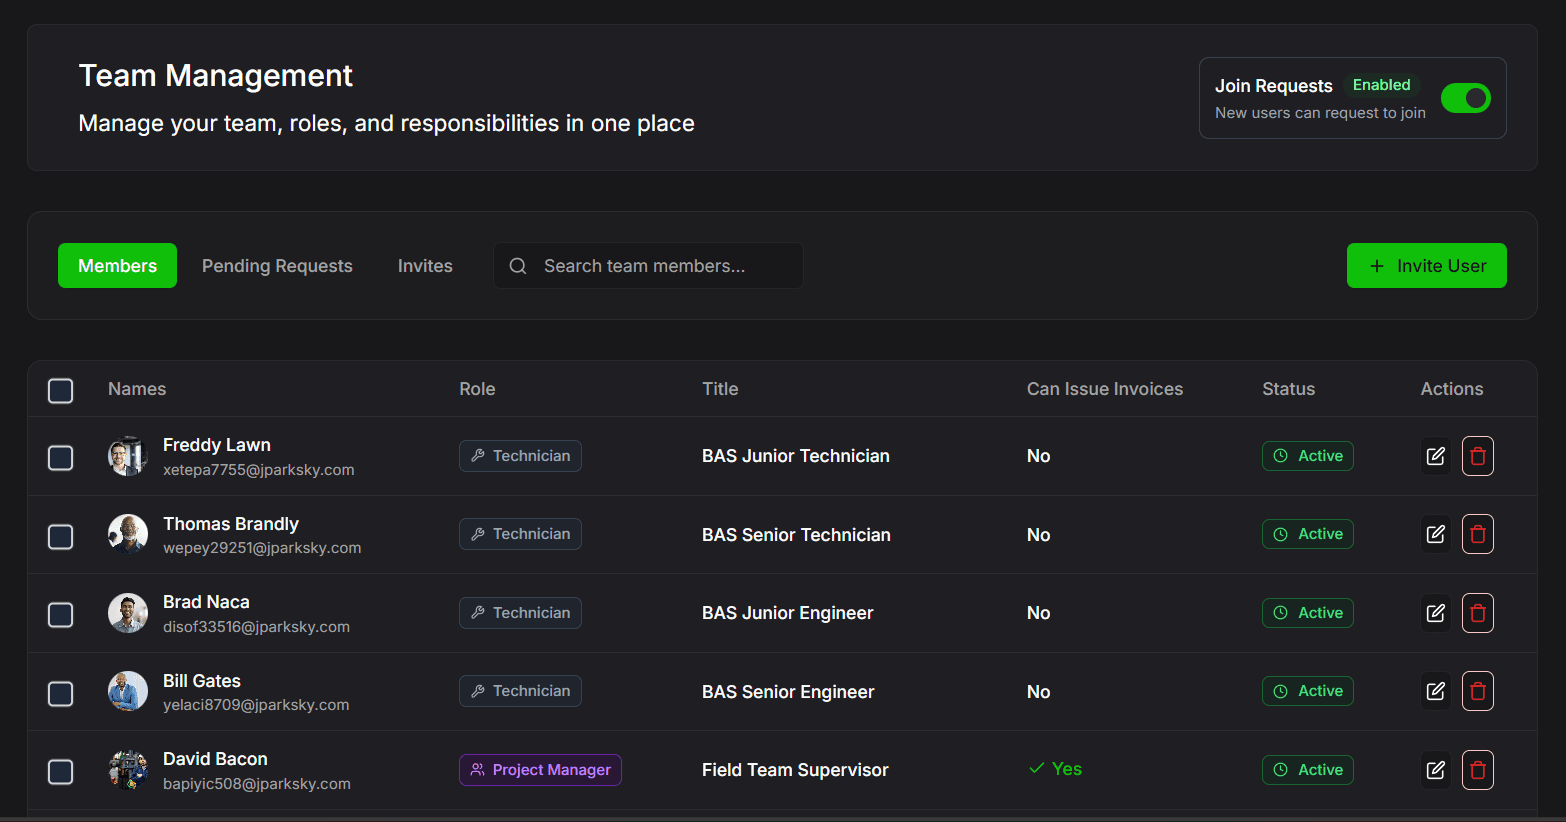Edit Thomas Brandly's member details

click(x=1435, y=534)
